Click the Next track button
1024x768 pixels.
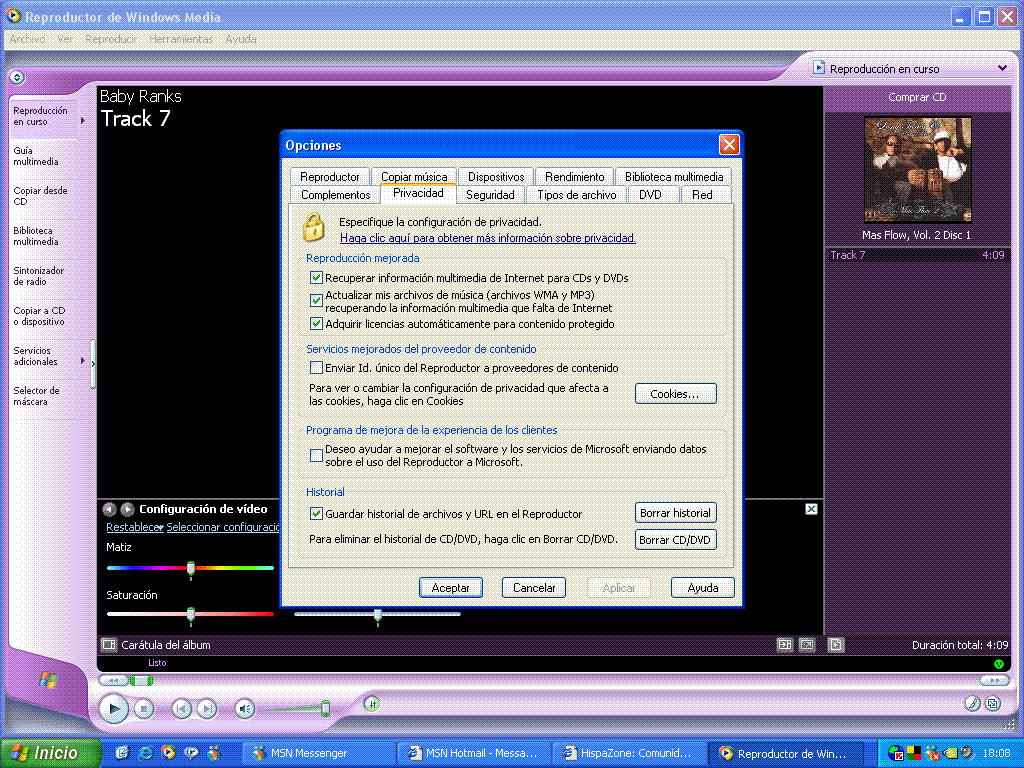[206, 709]
